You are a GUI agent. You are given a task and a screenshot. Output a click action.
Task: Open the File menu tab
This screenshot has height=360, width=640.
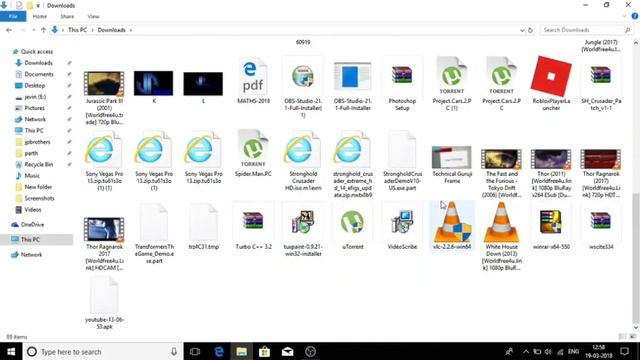[x=13, y=16]
